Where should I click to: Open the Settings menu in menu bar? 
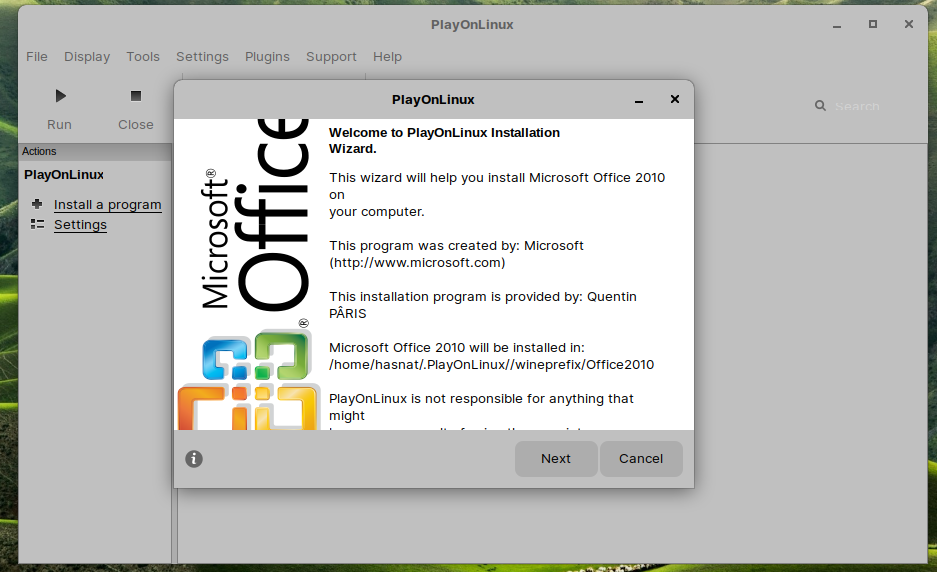(x=202, y=57)
